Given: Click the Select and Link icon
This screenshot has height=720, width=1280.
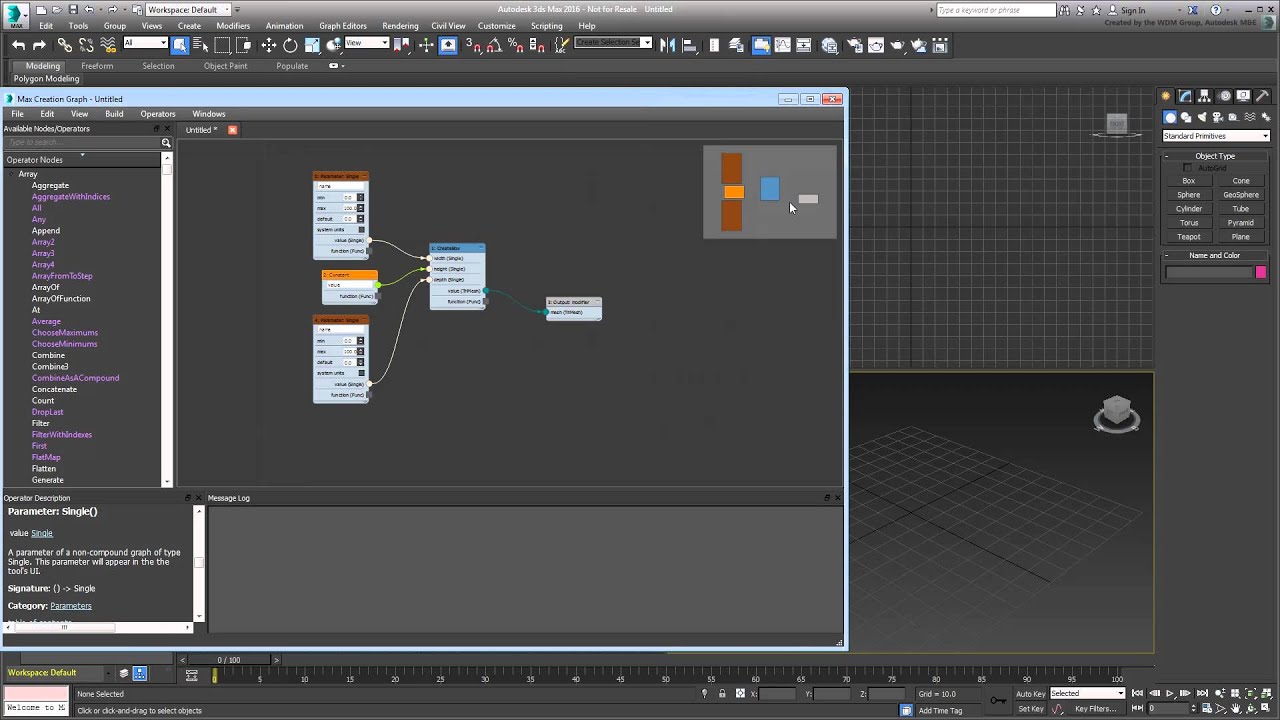Looking at the screenshot, I should (65, 45).
